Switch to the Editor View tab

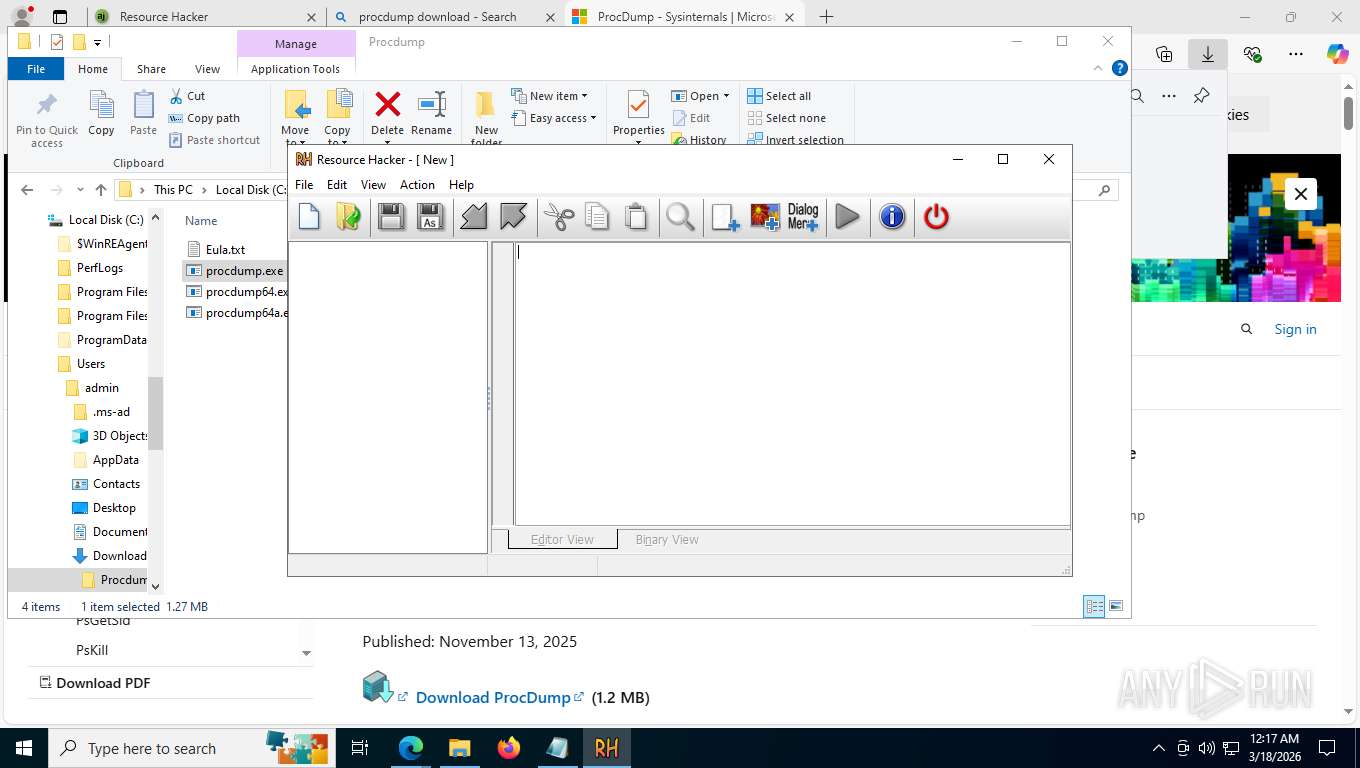[x=562, y=539]
